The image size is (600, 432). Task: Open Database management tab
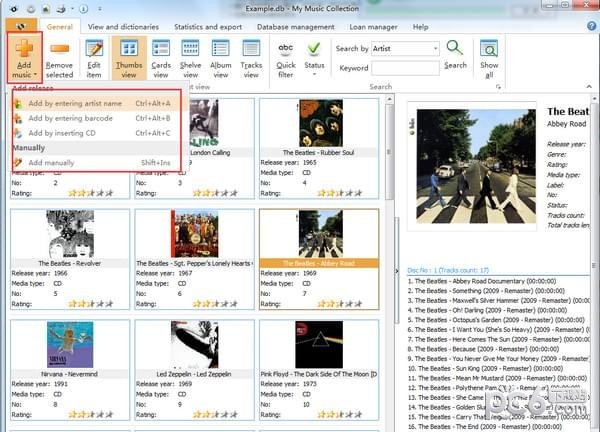295,27
